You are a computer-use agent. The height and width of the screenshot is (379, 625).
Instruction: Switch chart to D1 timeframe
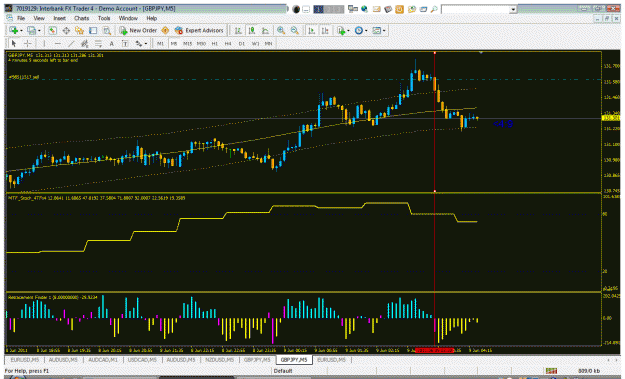242,43
